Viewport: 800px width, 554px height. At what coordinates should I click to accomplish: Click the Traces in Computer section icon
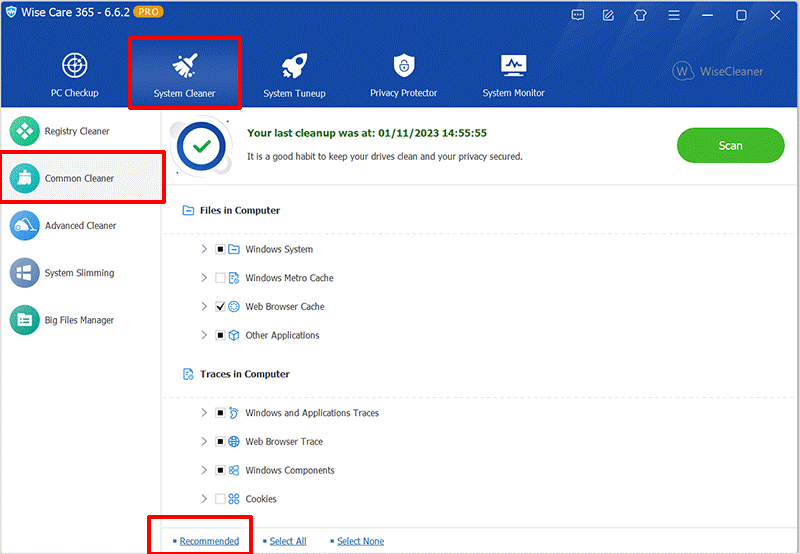tap(188, 374)
